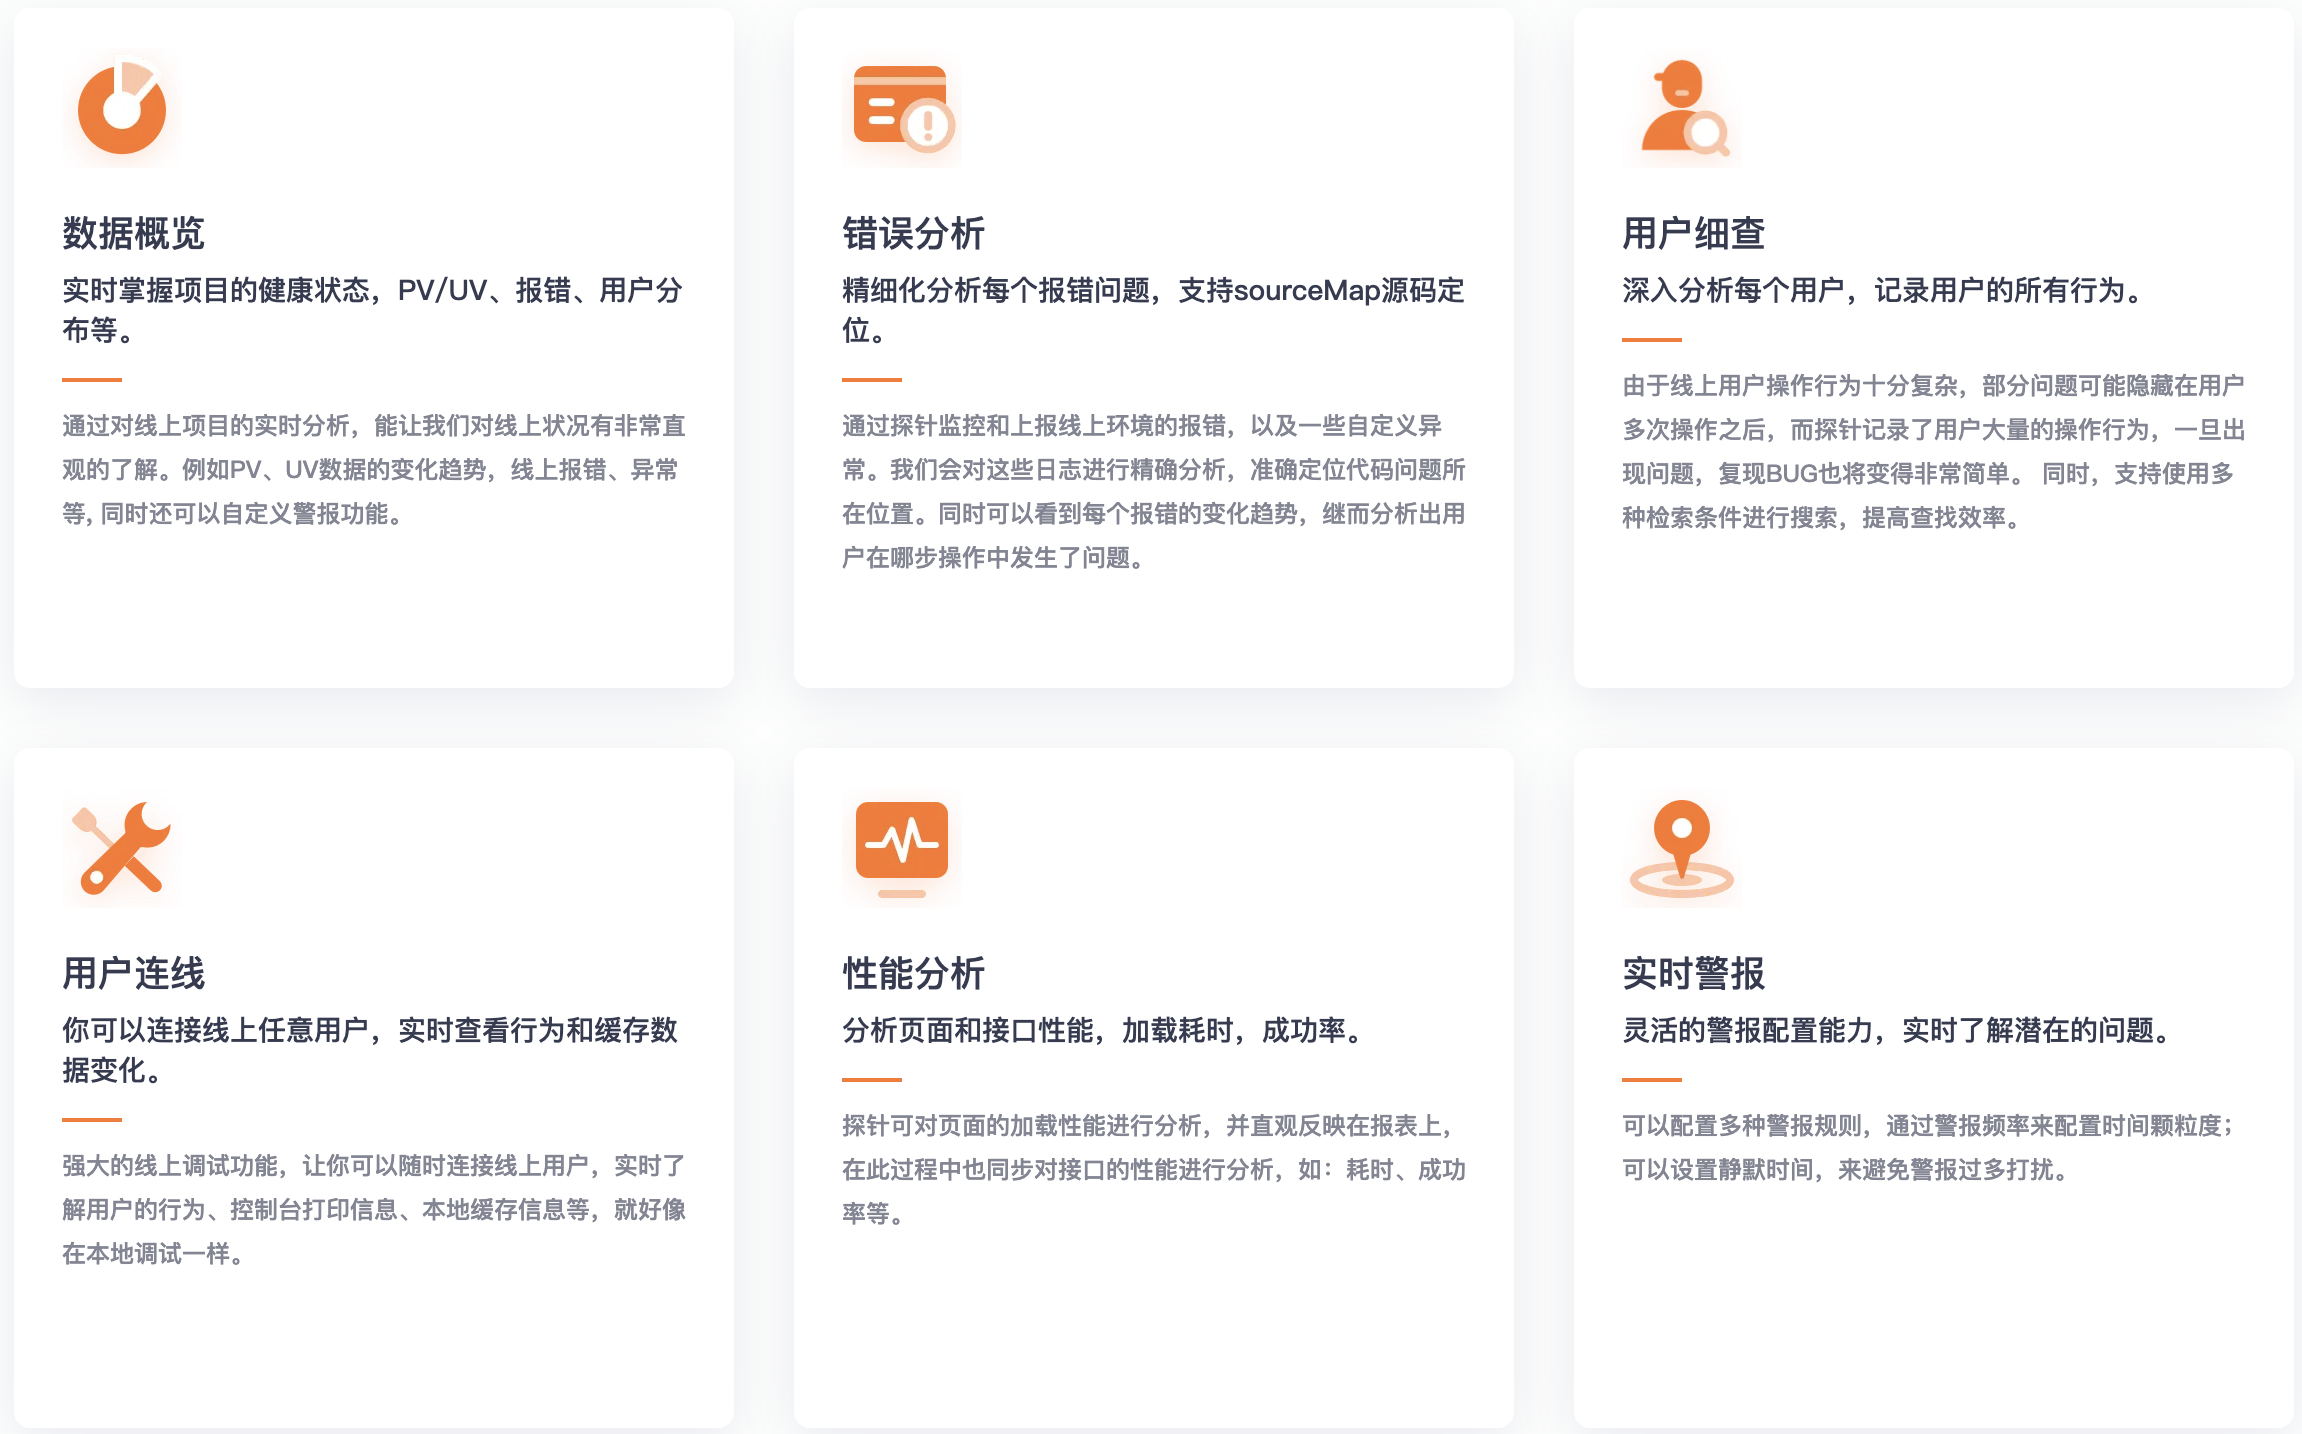
Task: Click the 数据概览 pie chart icon
Action: click(122, 108)
